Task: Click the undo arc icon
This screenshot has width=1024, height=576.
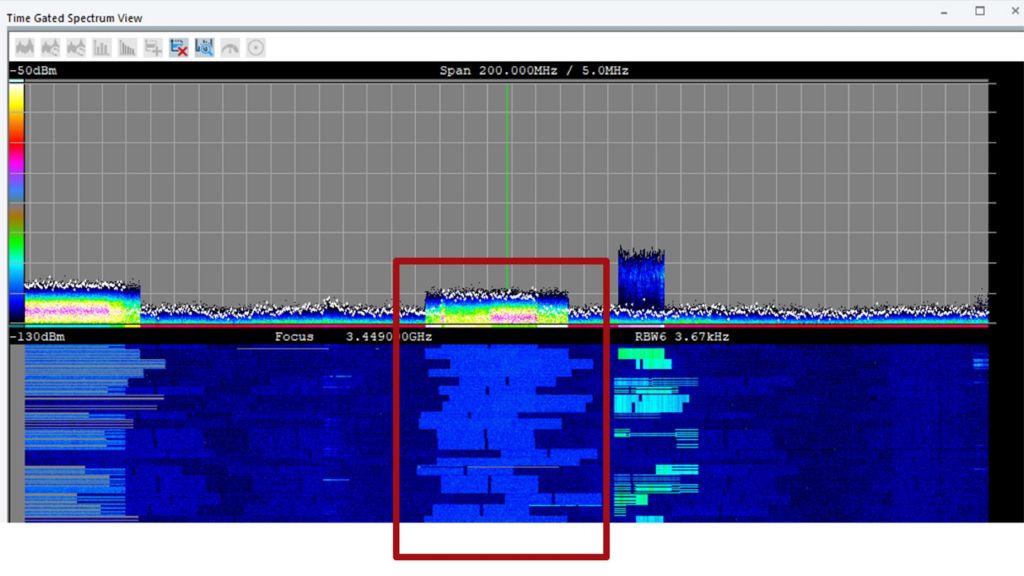Action: click(229, 47)
